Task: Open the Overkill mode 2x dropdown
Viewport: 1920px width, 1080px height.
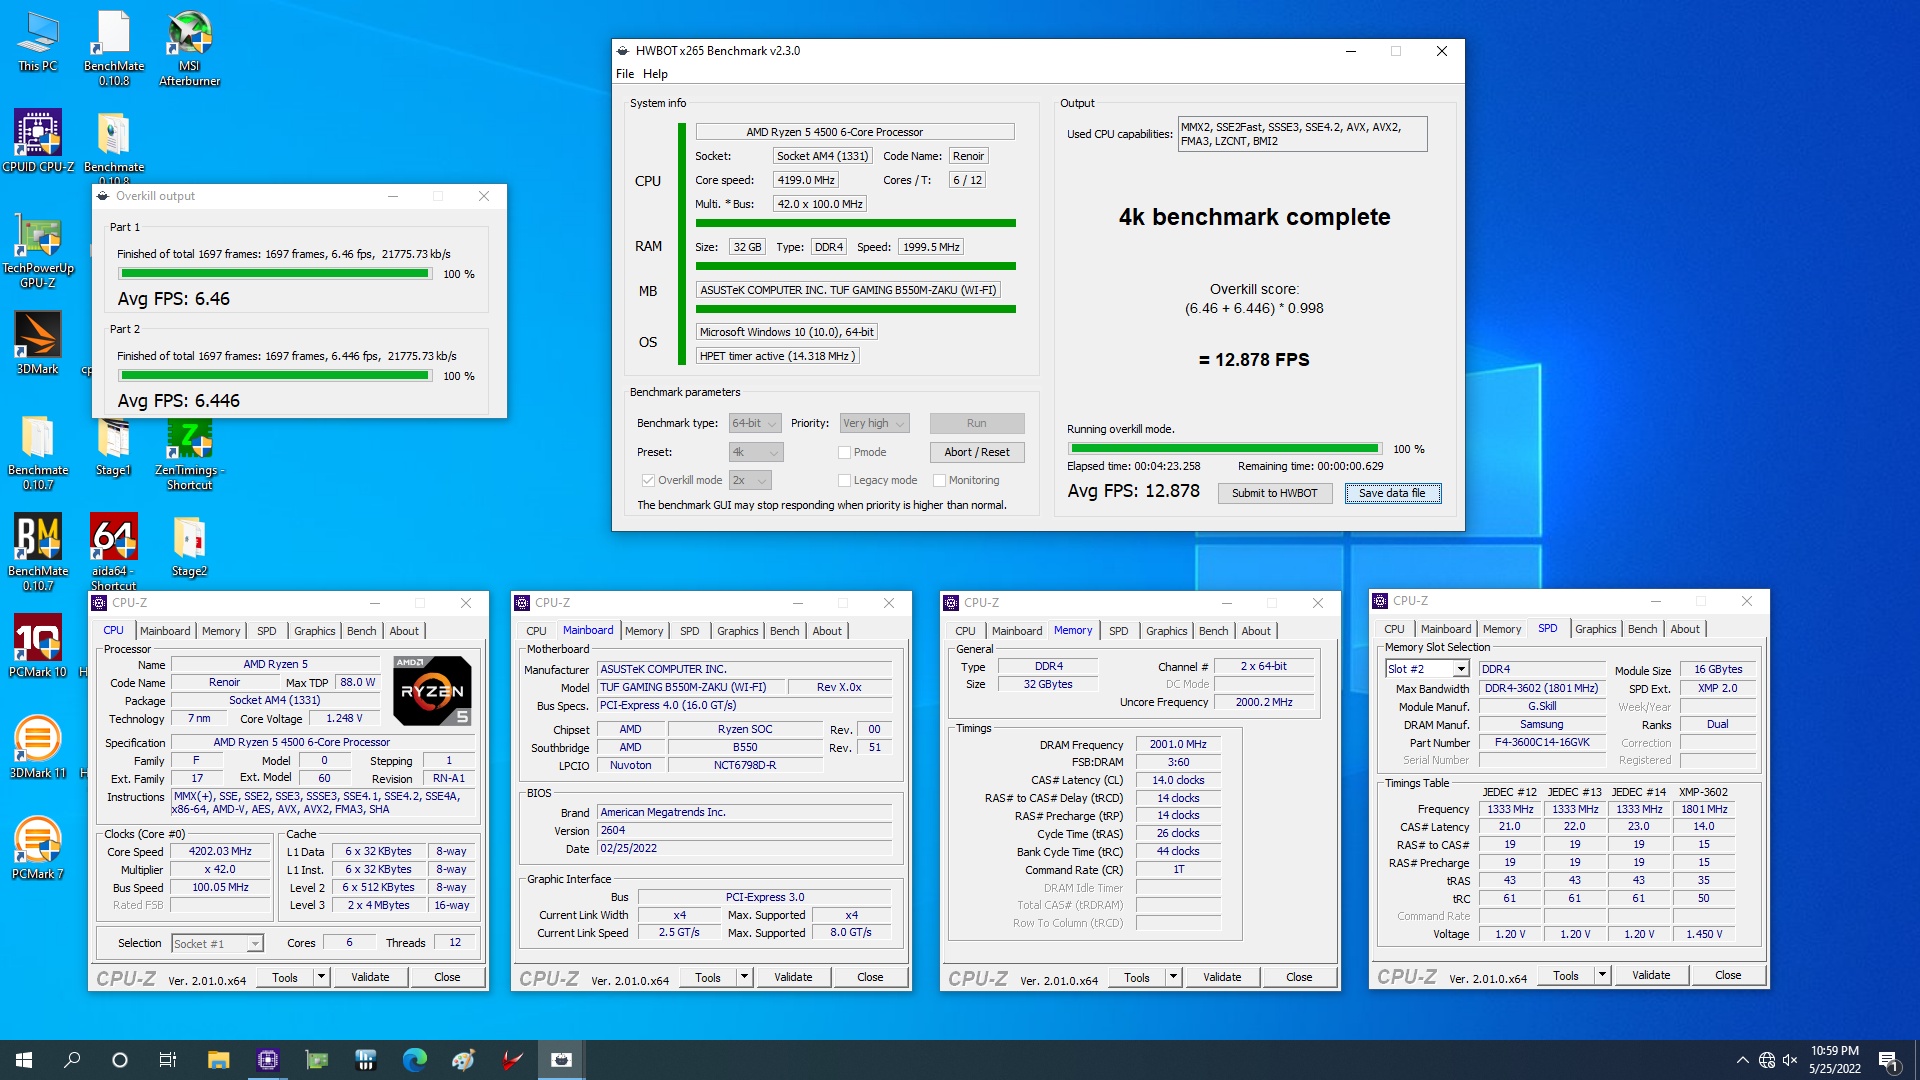Action: pyautogui.click(x=749, y=481)
